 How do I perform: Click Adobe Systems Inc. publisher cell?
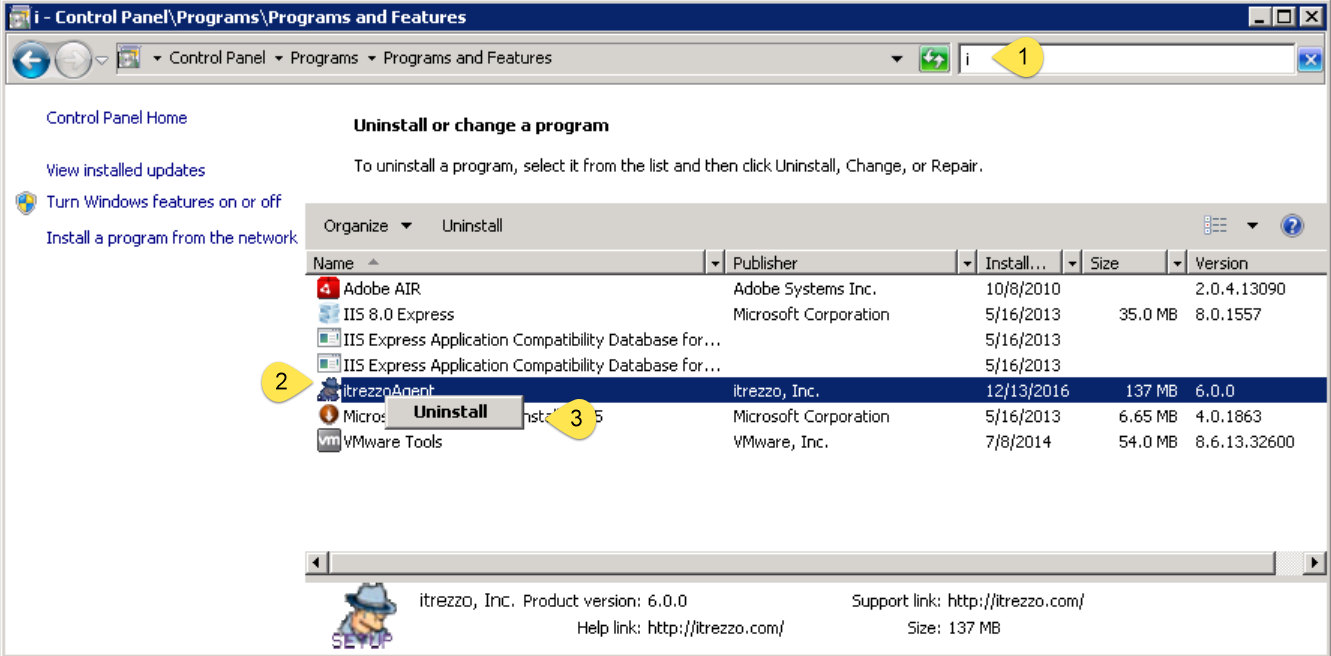point(805,289)
